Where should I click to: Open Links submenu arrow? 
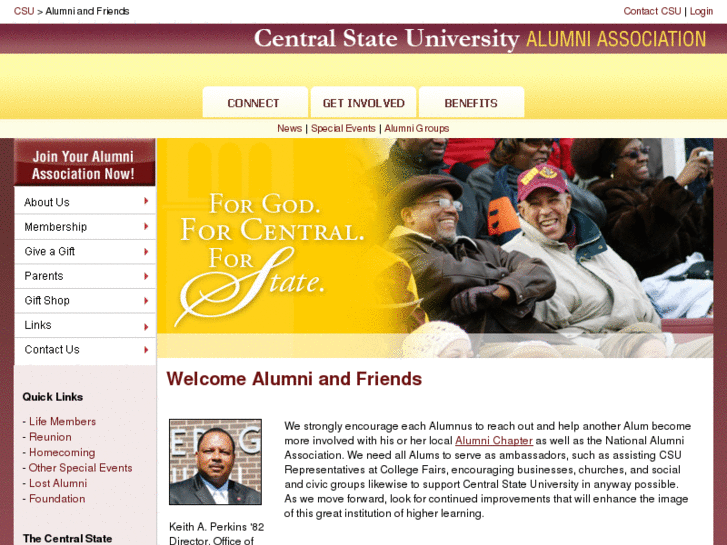146,327
